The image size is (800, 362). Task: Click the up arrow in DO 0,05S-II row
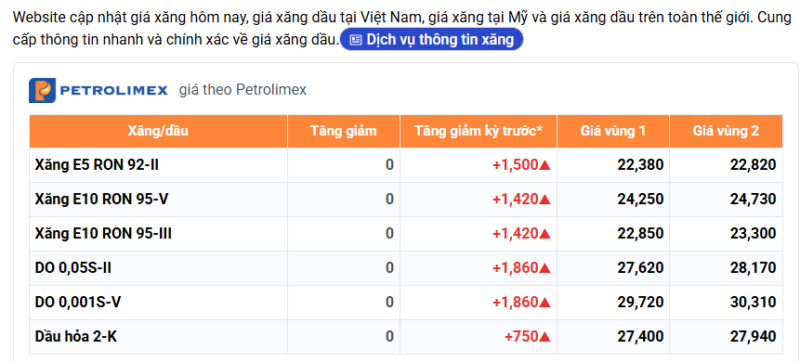click(545, 268)
